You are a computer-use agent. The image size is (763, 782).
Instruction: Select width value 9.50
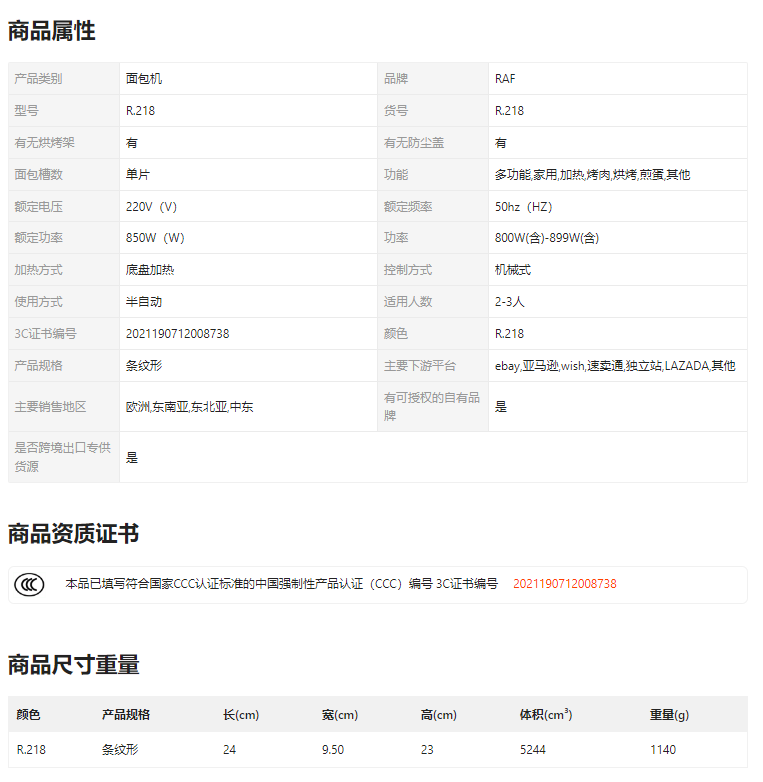(333, 750)
